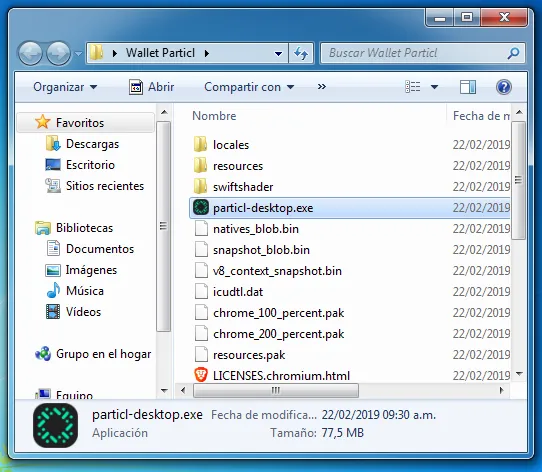Click the navigation pane scroll down arrow
The height and width of the screenshot is (472, 542).
[x=164, y=391]
